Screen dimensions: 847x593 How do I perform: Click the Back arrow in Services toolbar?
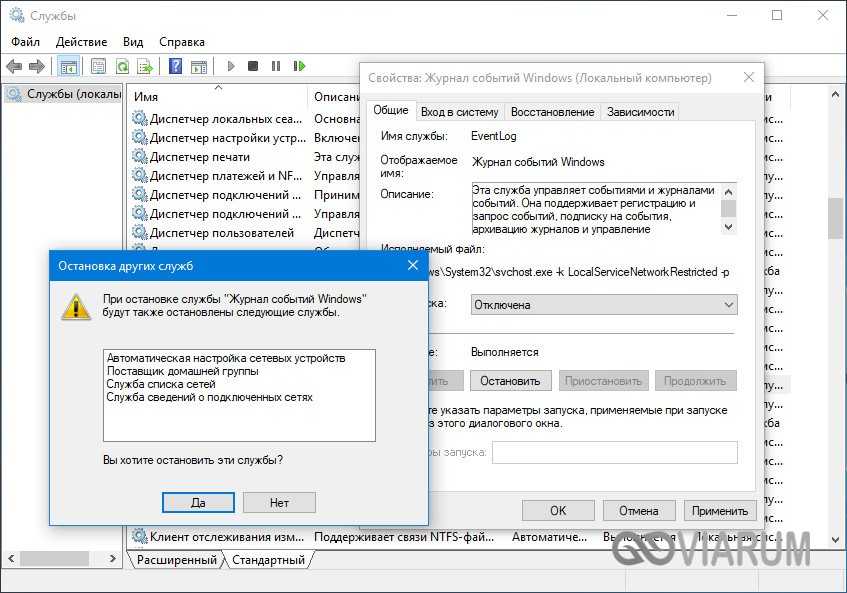[15, 66]
